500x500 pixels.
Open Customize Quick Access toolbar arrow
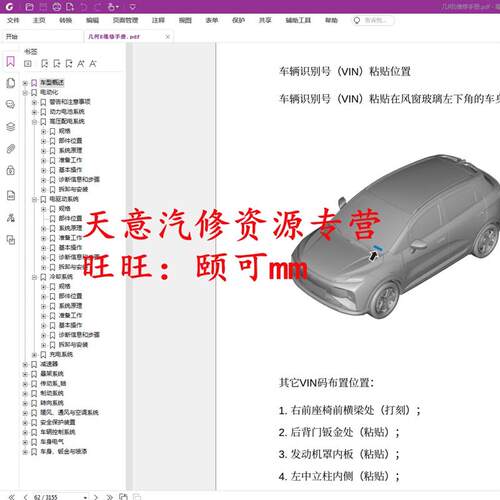[x=132, y=7]
